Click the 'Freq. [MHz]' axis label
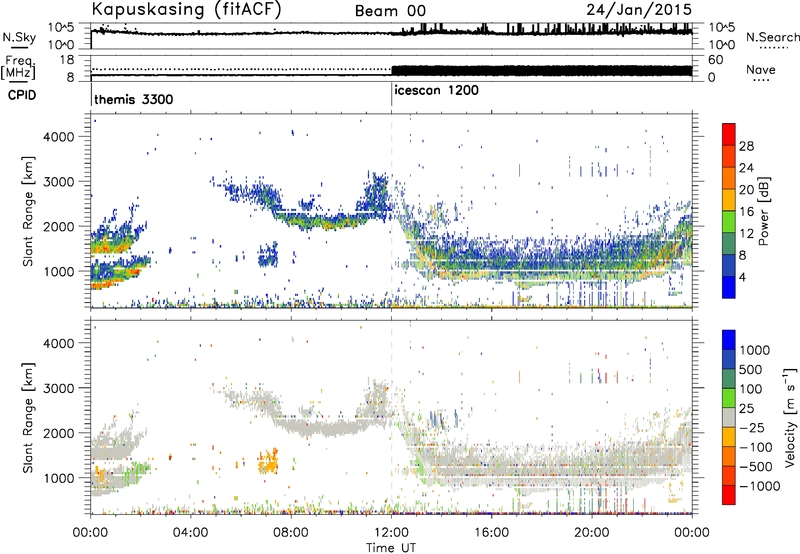Screen dimensions: 800x554 pos(19,68)
